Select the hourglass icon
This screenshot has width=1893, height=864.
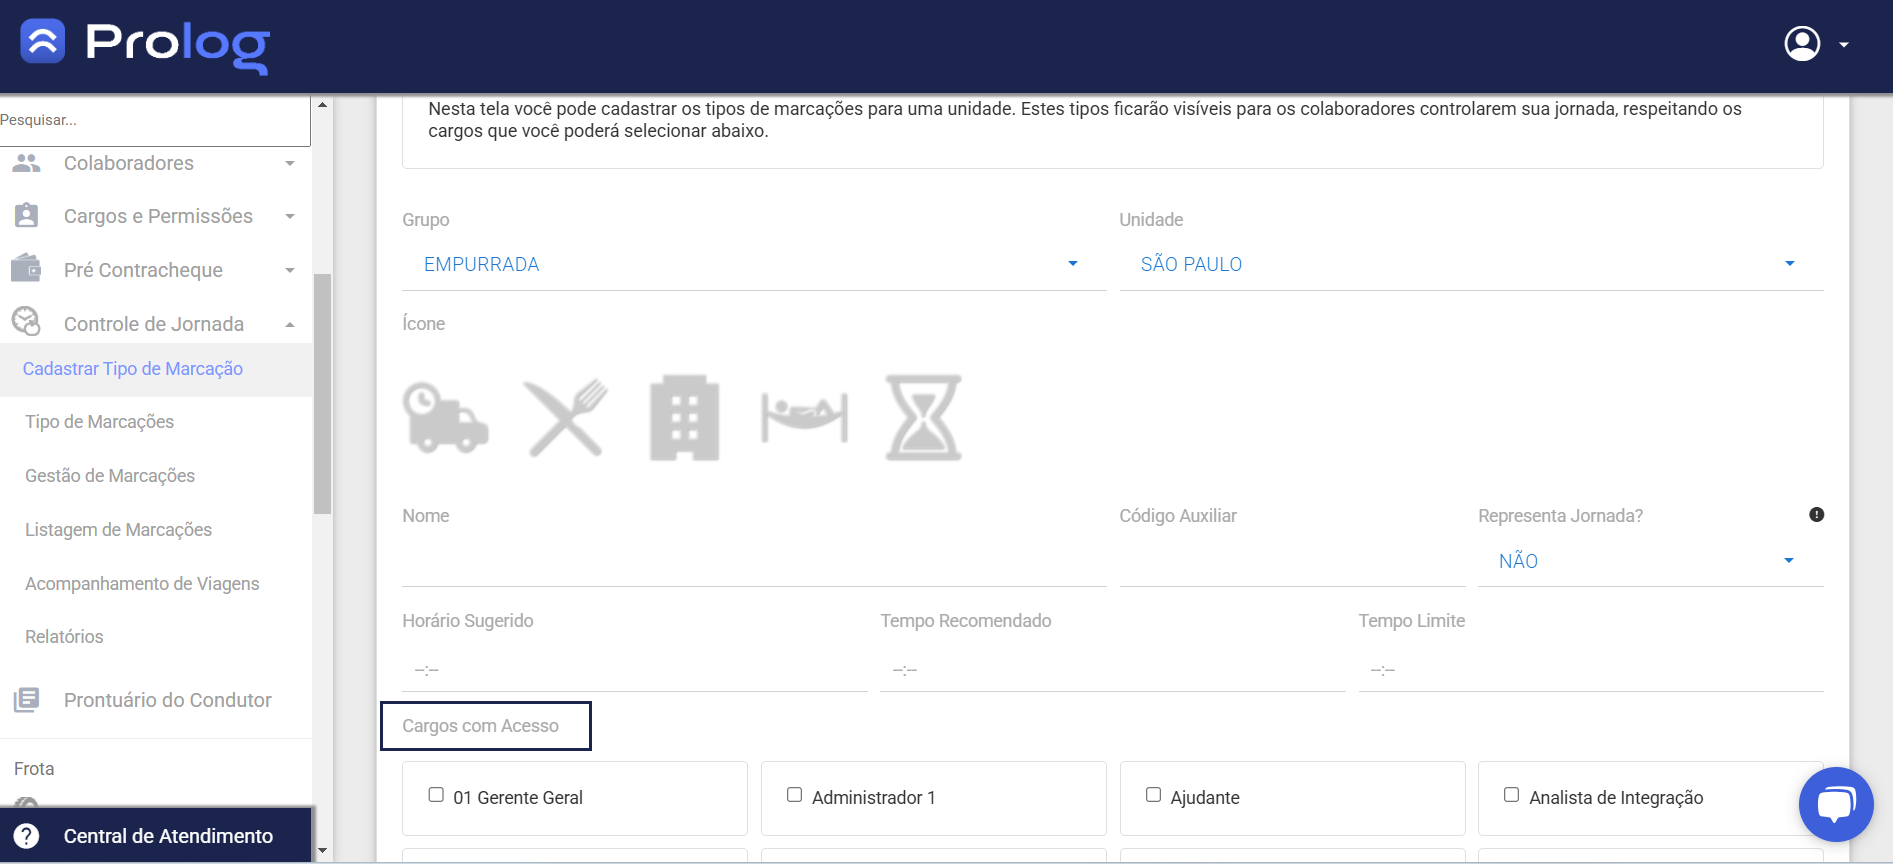[924, 418]
